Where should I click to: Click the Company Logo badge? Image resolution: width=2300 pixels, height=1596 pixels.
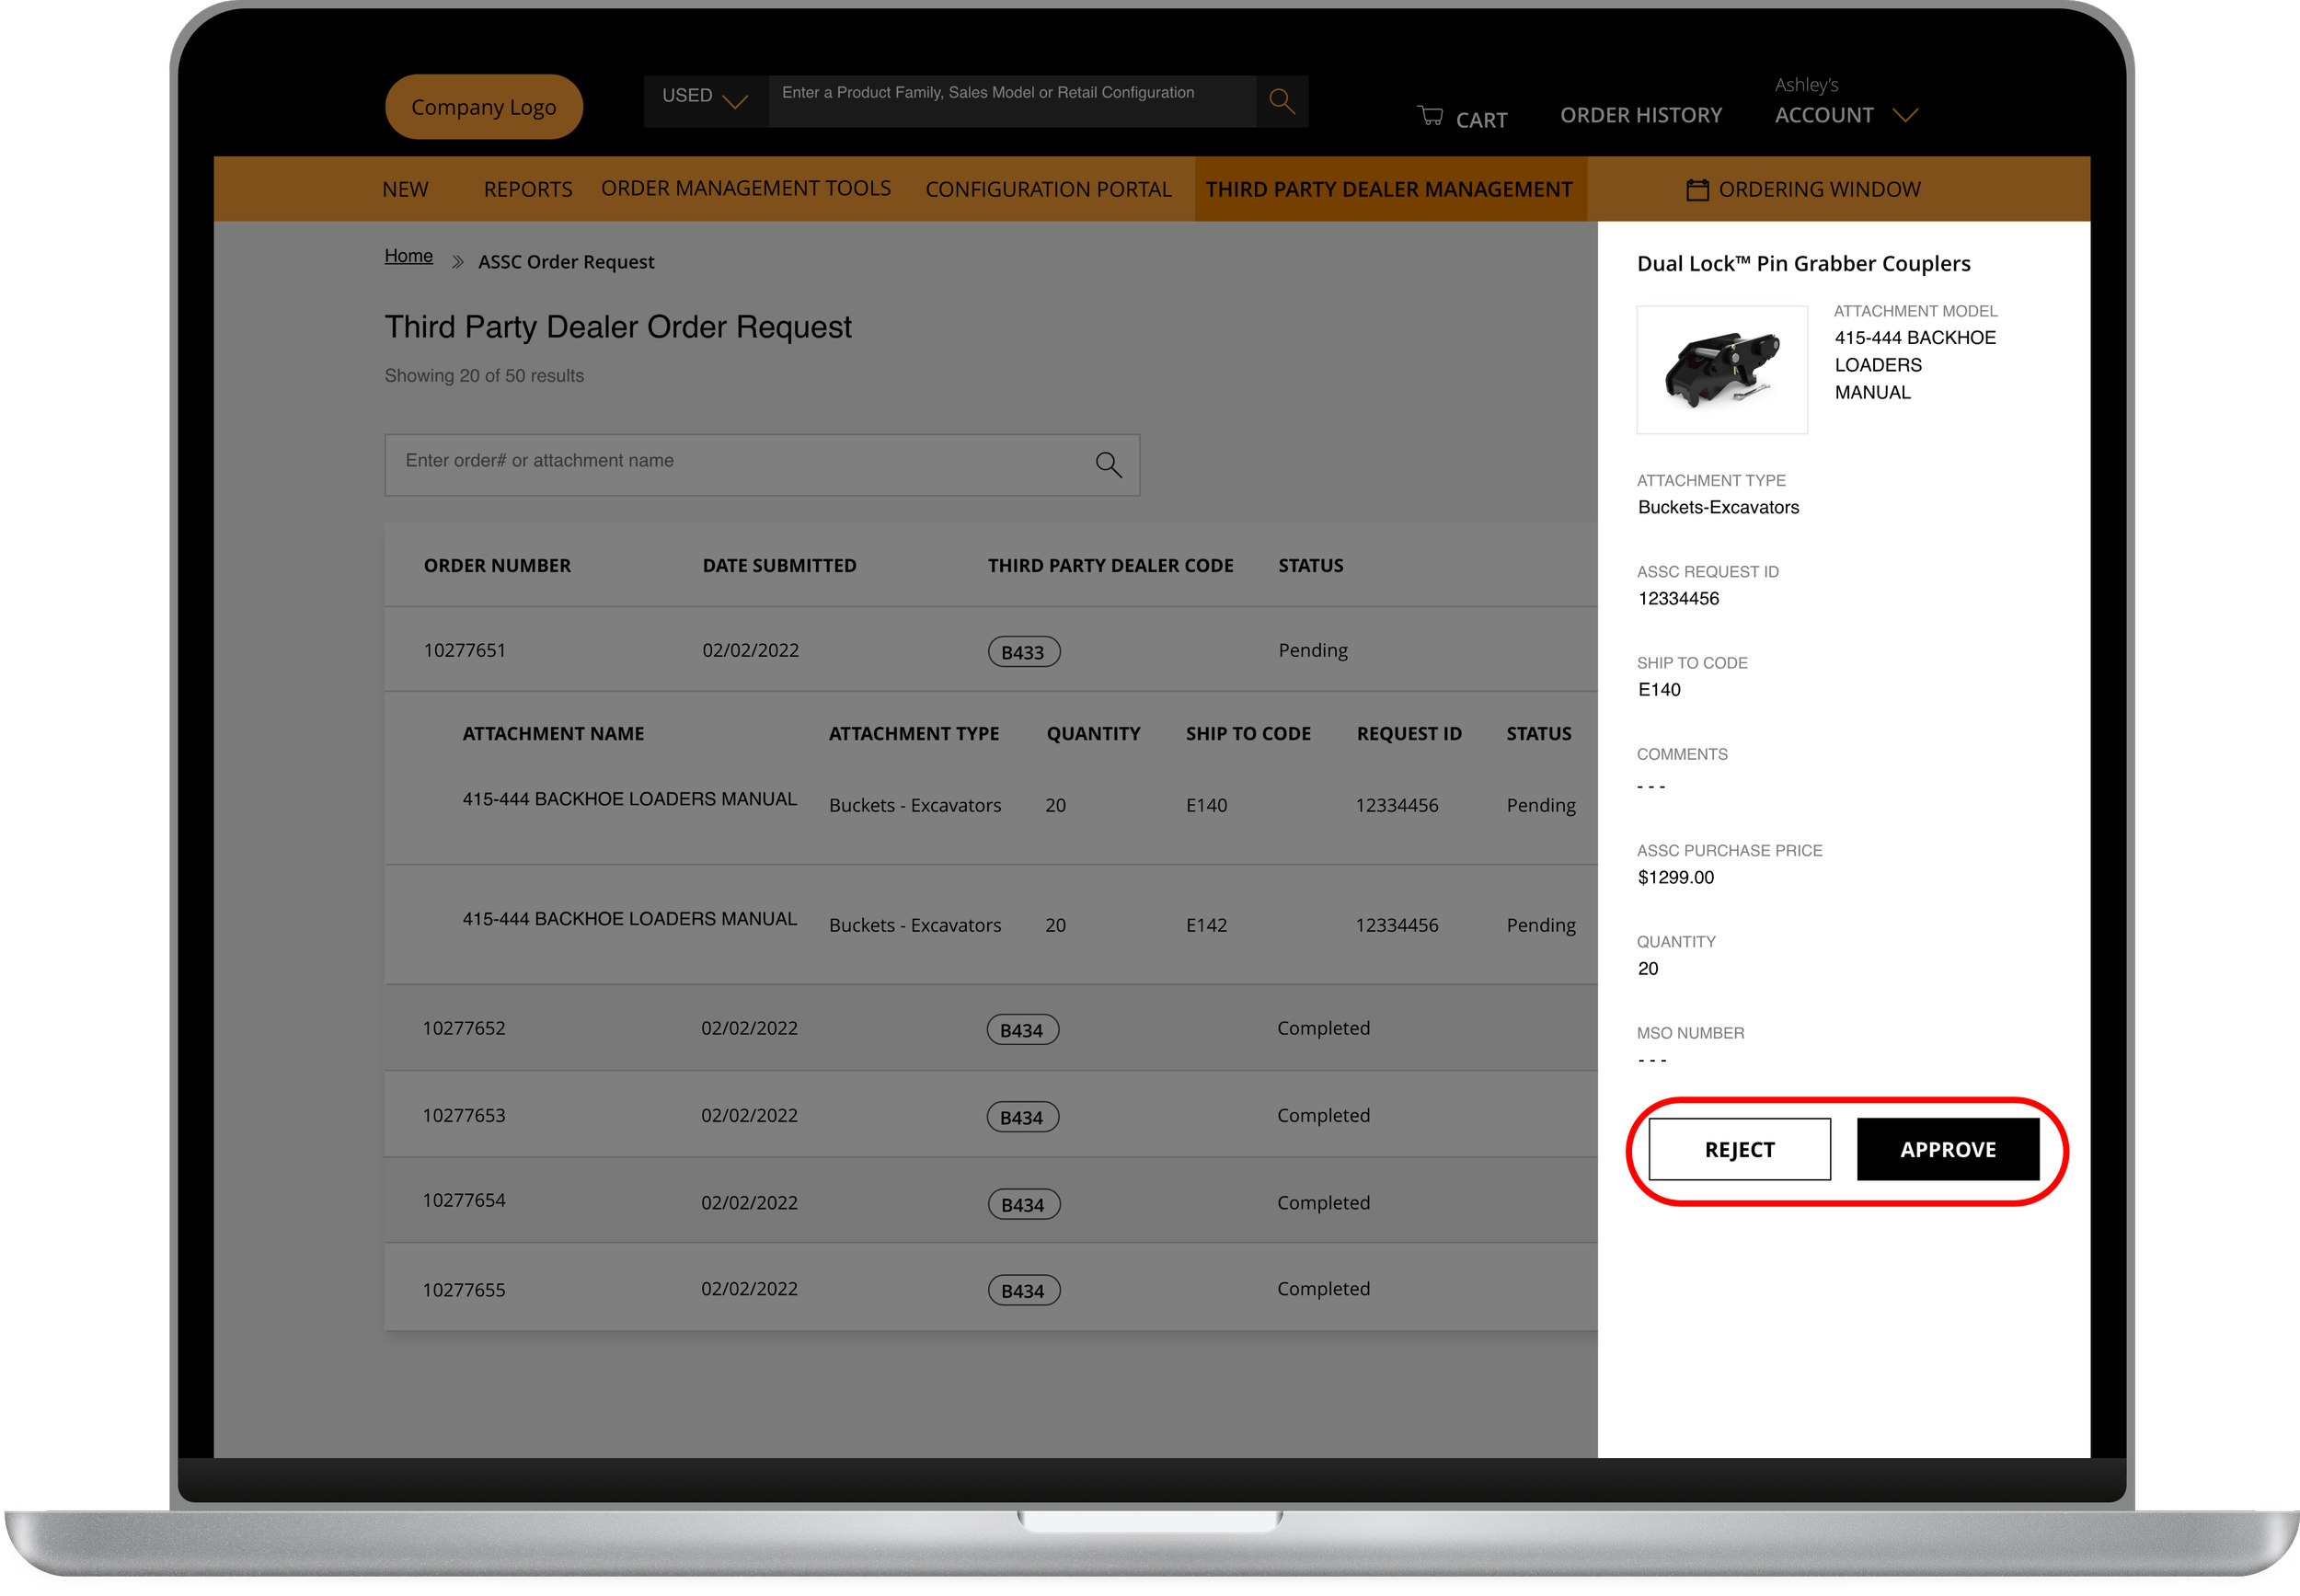[484, 107]
